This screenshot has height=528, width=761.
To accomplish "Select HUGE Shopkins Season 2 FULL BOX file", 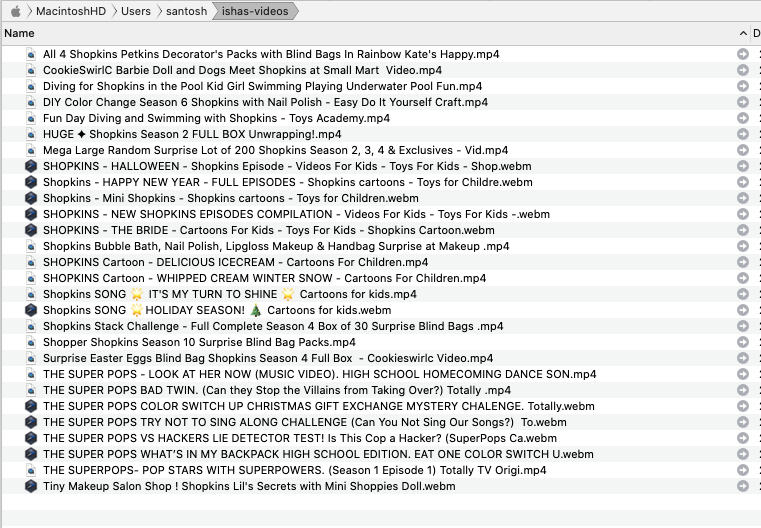I will 192,134.
